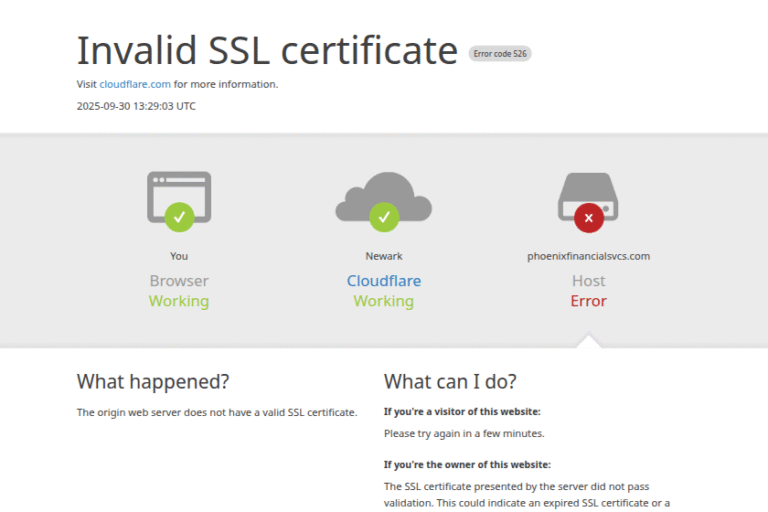768x512 pixels.
Task: Click the green checkmark on the cloud icon
Action: [383, 216]
